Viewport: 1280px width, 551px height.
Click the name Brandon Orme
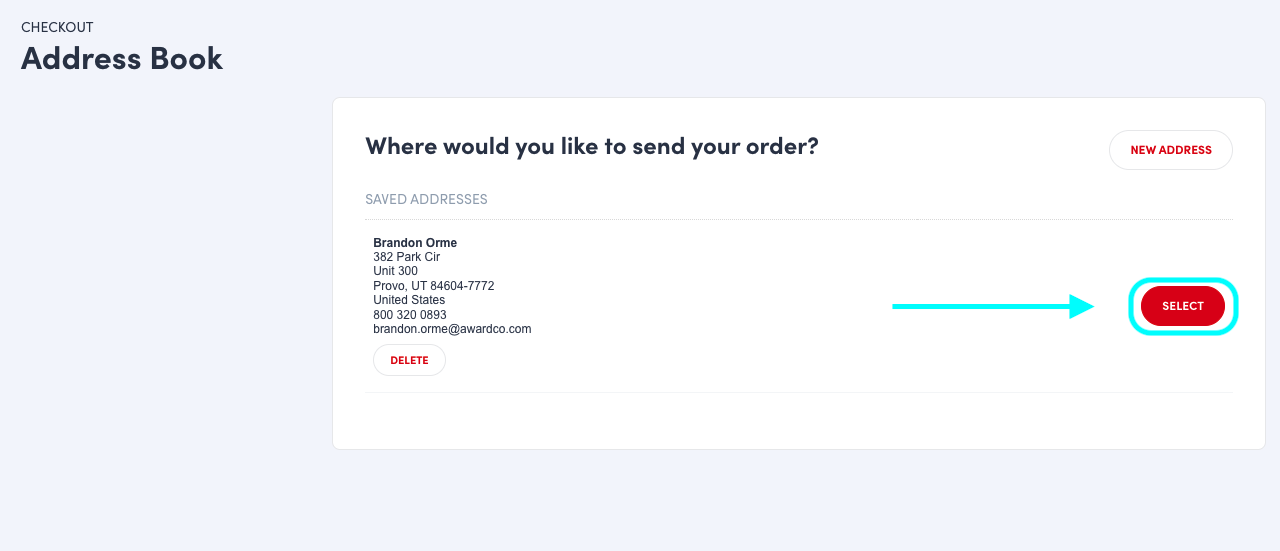[x=415, y=243]
